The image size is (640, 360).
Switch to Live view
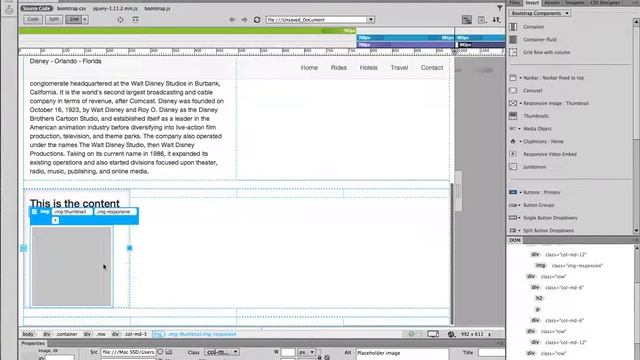coord(74,19)
